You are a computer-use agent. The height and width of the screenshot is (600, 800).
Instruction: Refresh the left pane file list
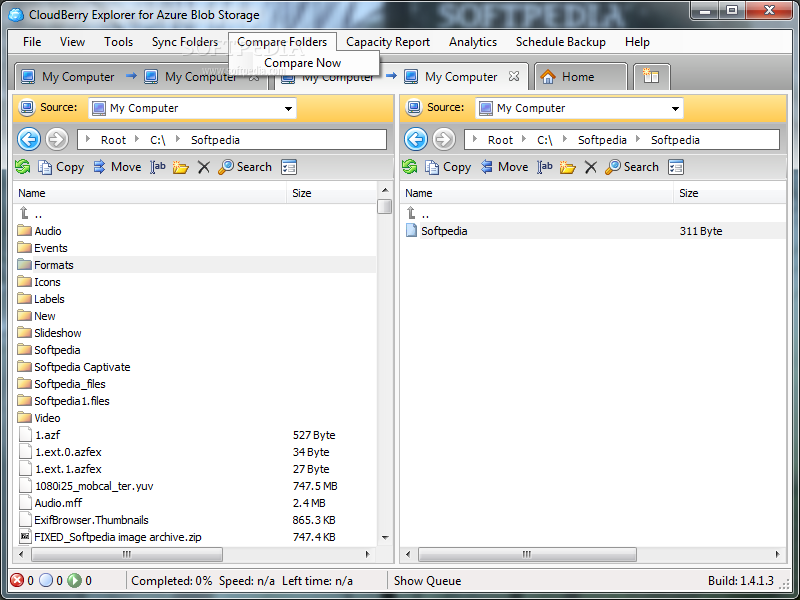(22, 167)
